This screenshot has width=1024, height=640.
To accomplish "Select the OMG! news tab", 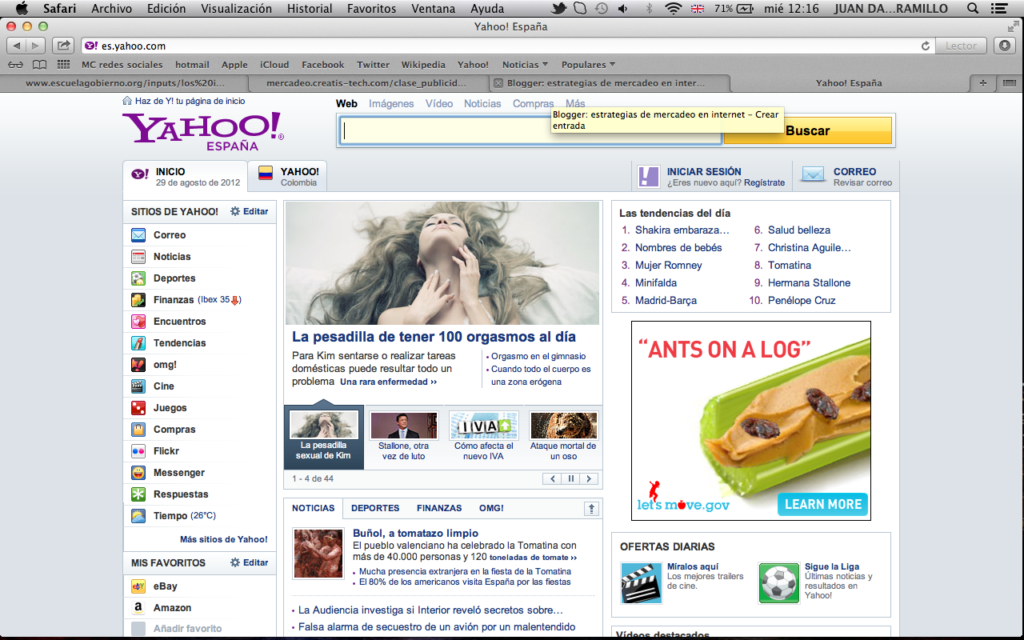I will (x=491, y=508).
